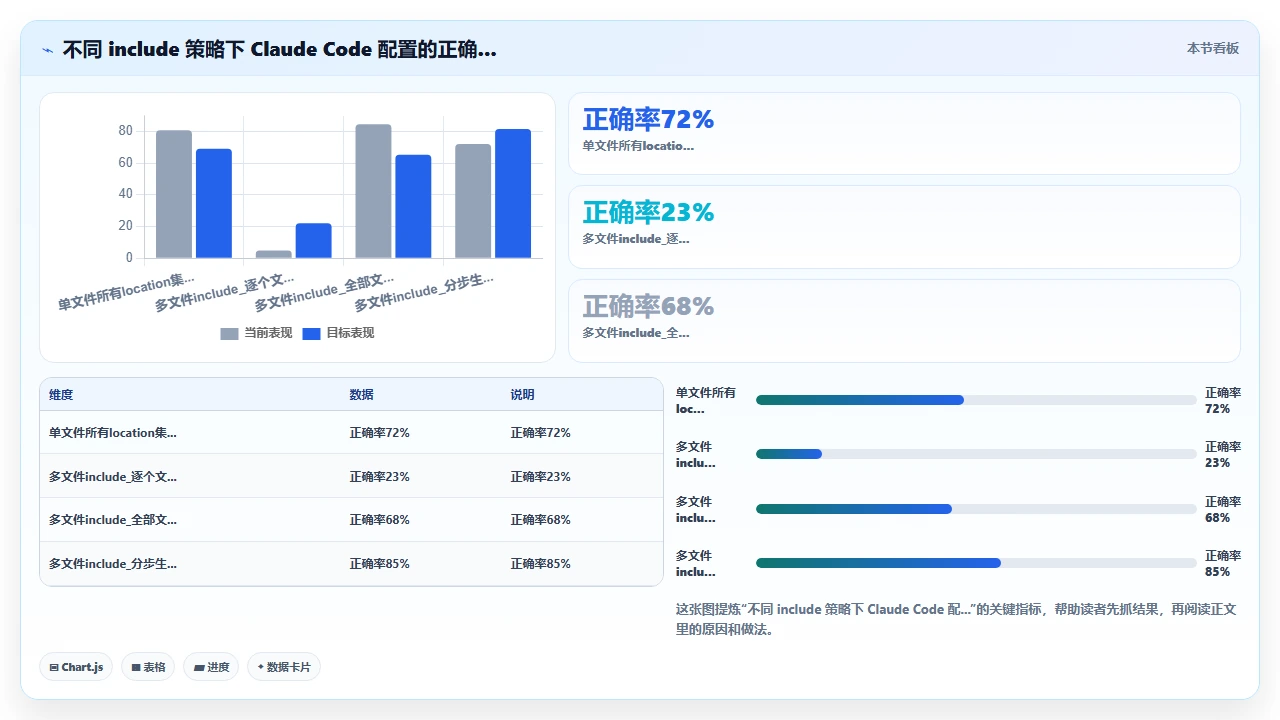Click the 85% progress bar
Screen dimensions: 1280x720
point(976,563)
